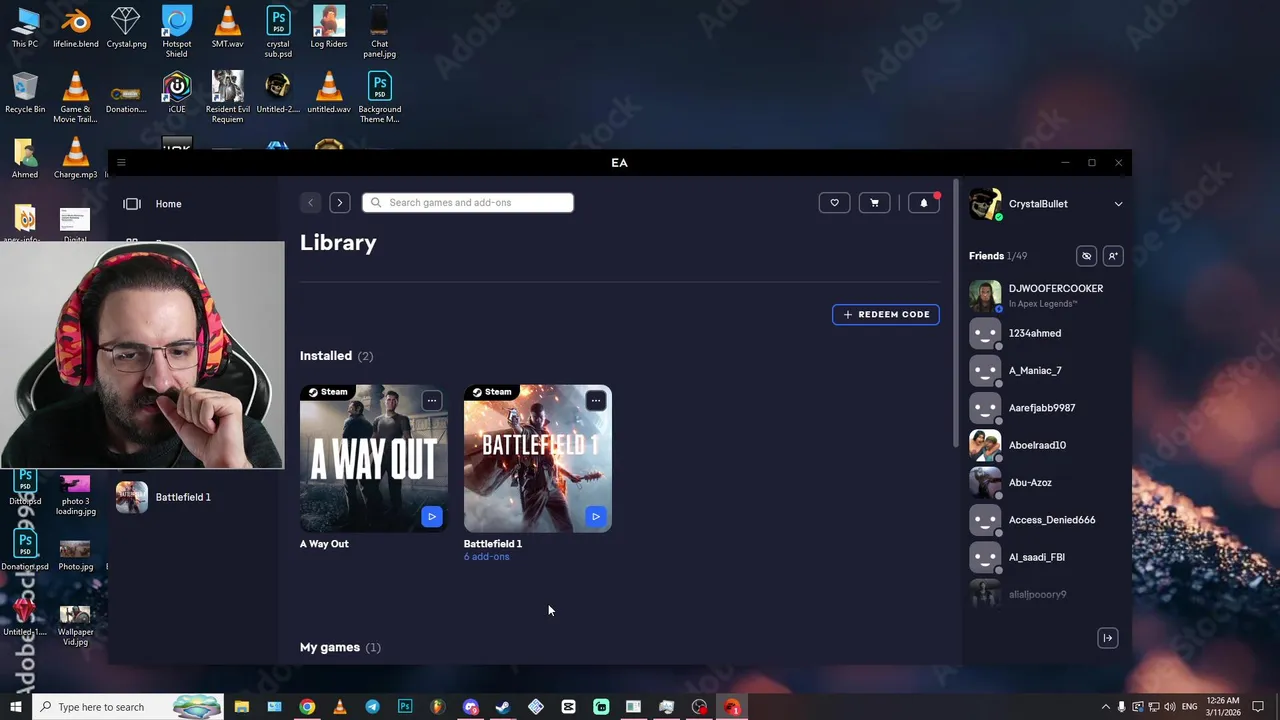Open A Way Out options menu
Image resolution: width=1280 pixels, height=720 pixels.
(x=432, y=401)
